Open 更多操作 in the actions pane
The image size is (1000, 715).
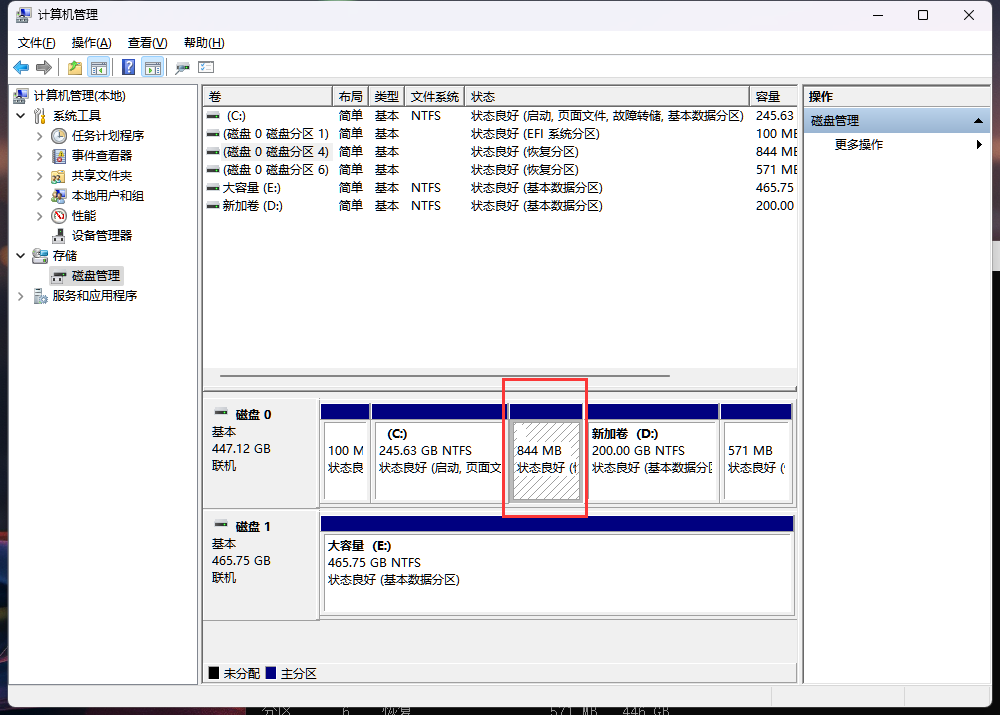click(858, 145)
